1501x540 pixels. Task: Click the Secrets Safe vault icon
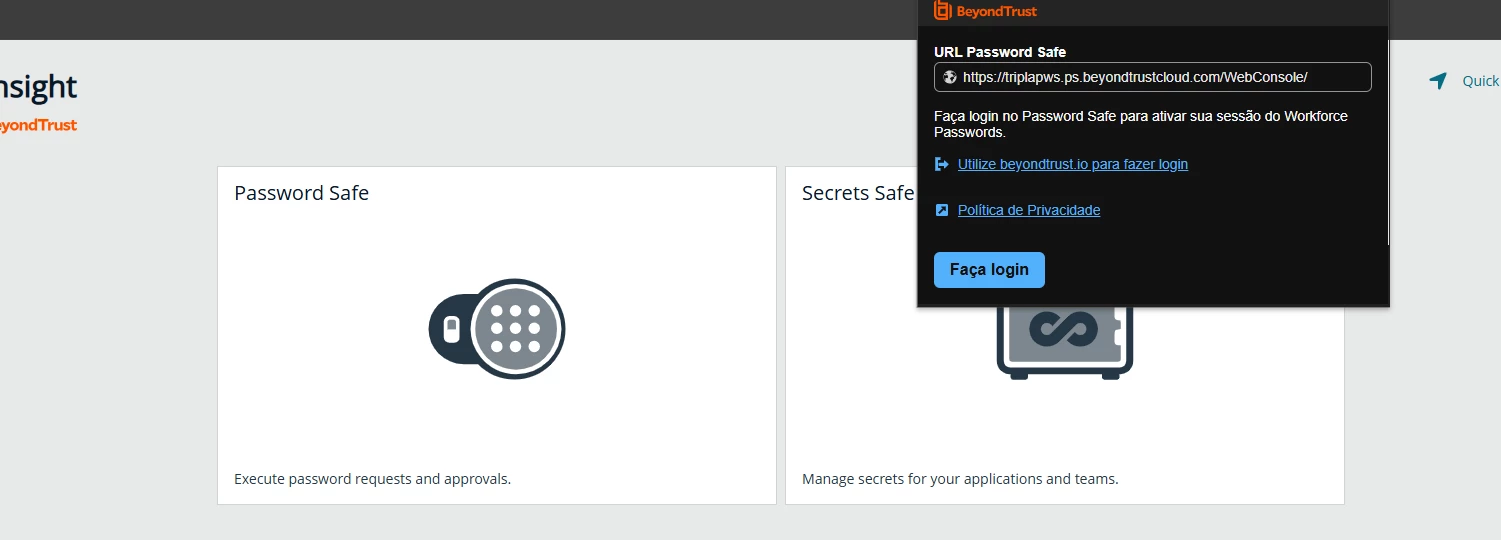pyautogui.click(x=1064, y=342)
